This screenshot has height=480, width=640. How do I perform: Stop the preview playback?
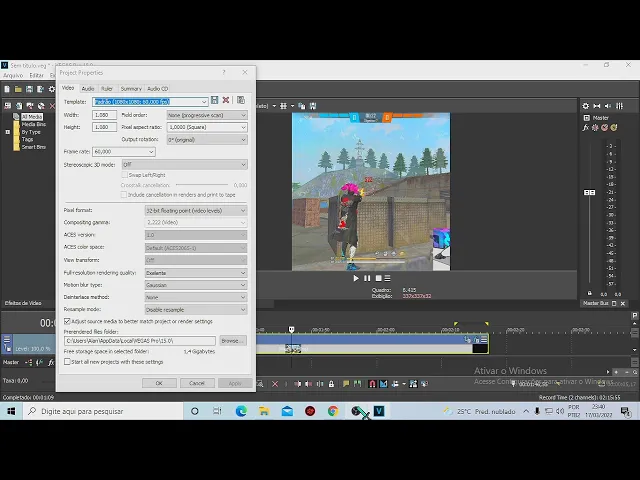click(x=378, y=278)
